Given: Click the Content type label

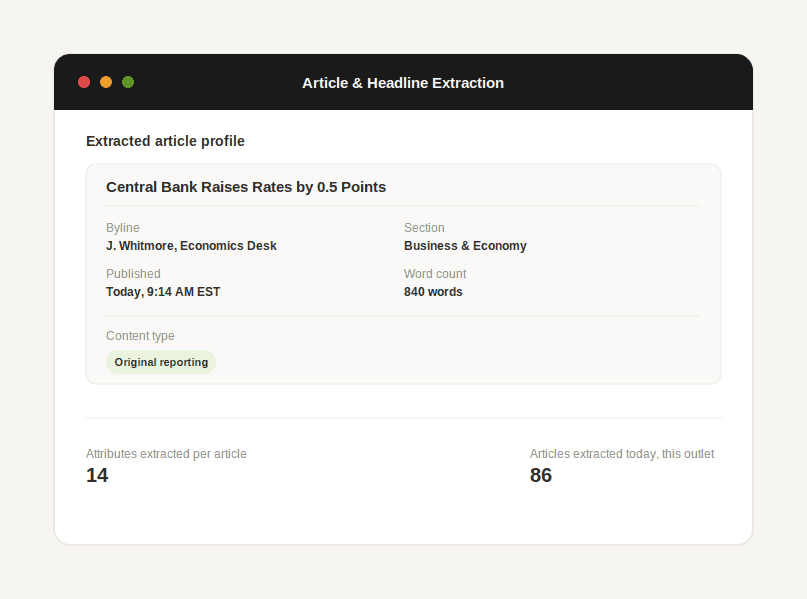Looking at the screenshot, I should tap(140, 336).
